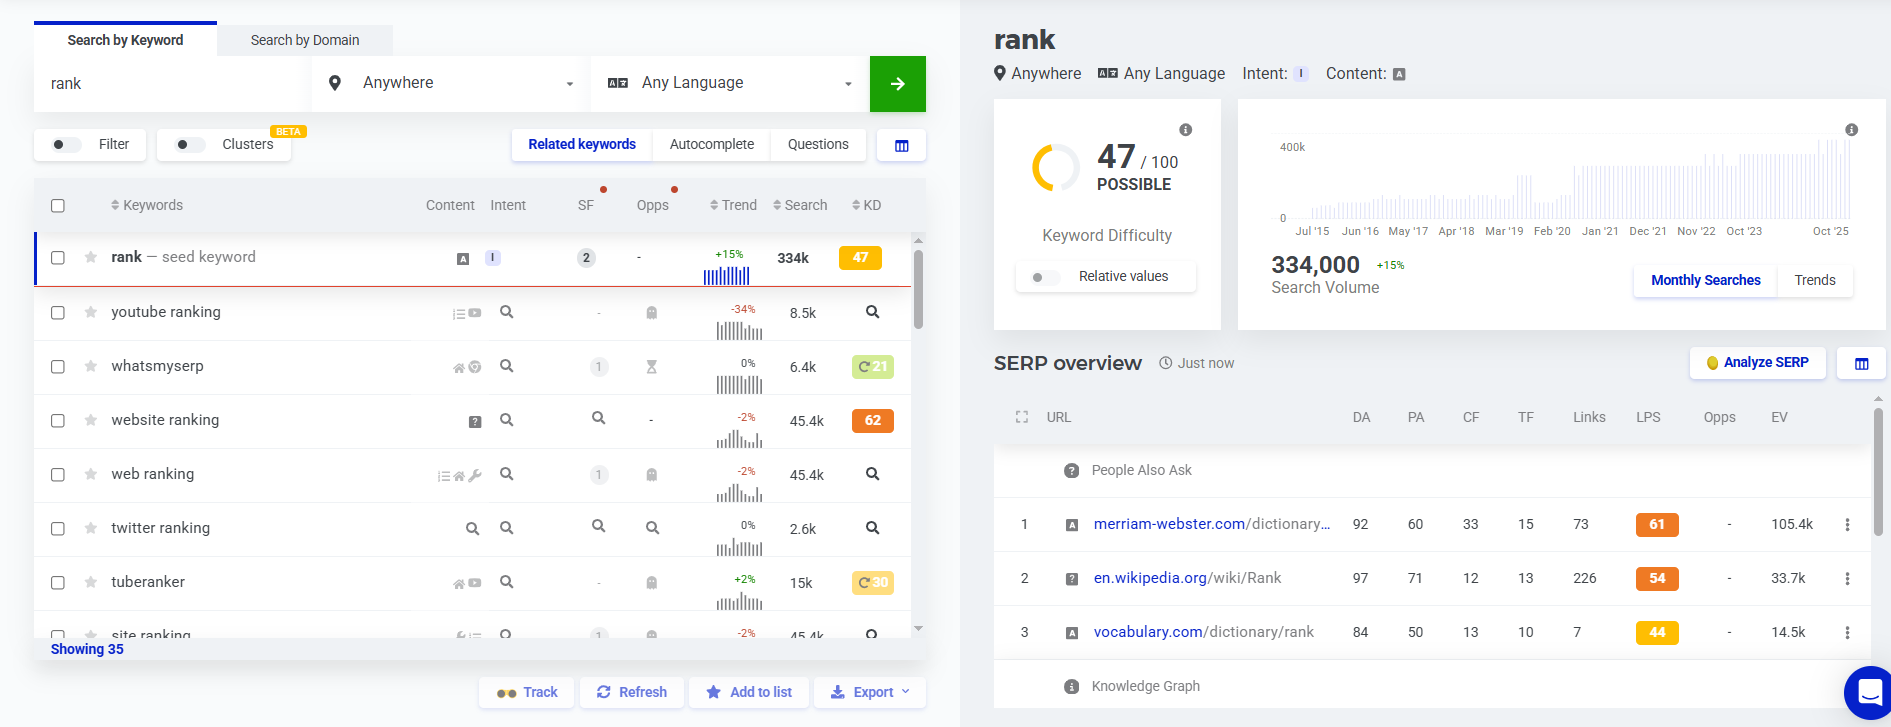Open column settings above the keywords table
The width and height of the screenshot is (1891, 727).
(x=901, y=145)
